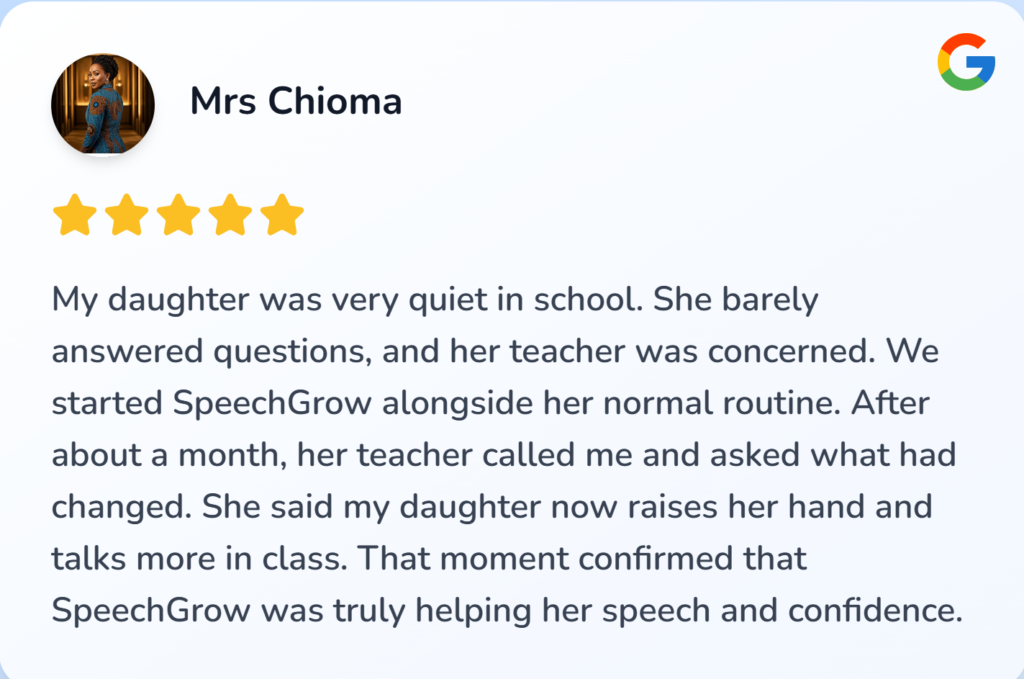Click the second yellow rating star
The image size is (1024, 679).
pos(126,215)
